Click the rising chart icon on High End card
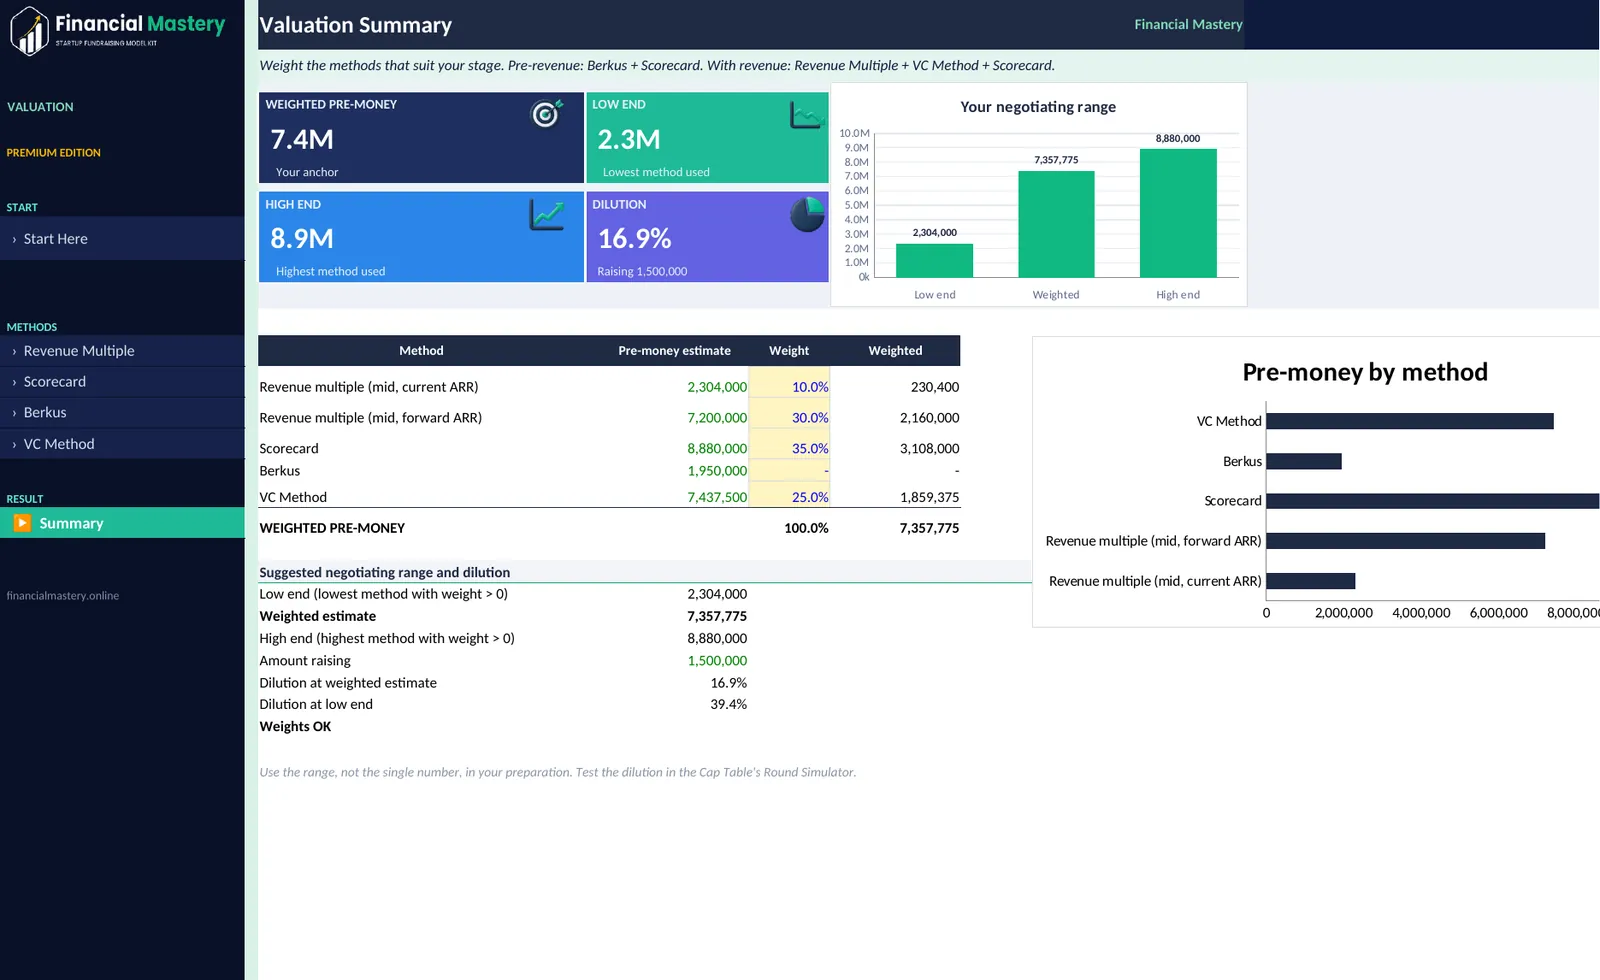This screenshot has height=980, width=1600. point(547,214)
